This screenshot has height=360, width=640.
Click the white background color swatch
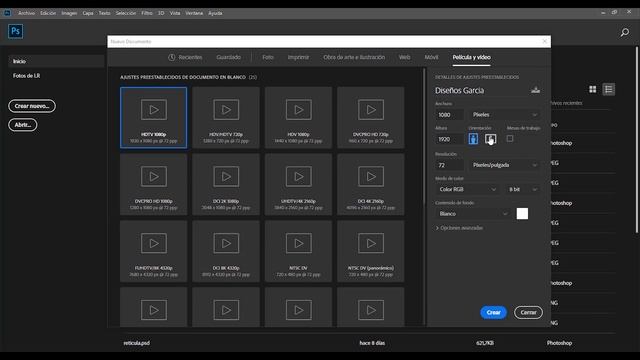[x=522, y=213]
